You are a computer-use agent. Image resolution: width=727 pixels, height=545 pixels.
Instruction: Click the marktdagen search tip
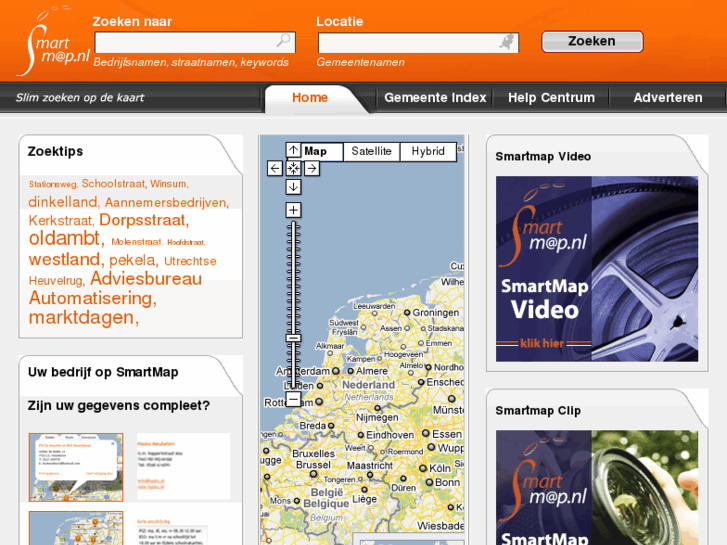[x=83, y=318]
